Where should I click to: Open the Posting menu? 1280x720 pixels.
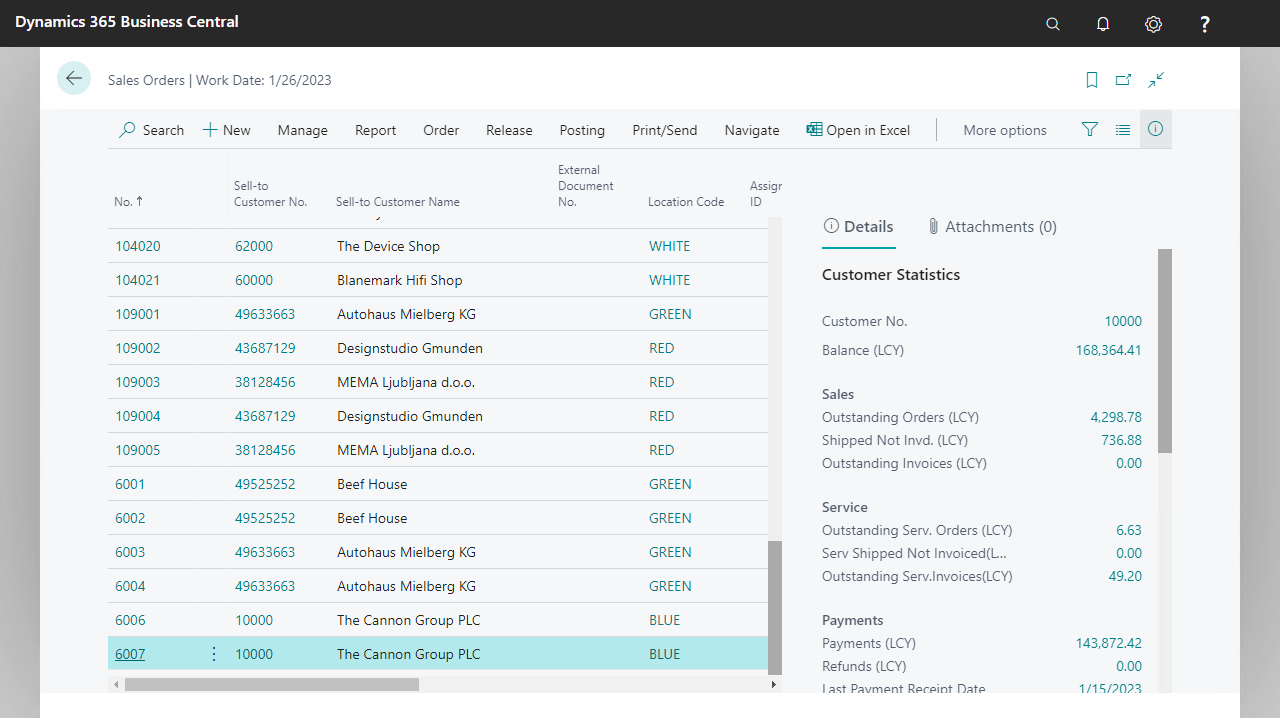pos(582,130)
